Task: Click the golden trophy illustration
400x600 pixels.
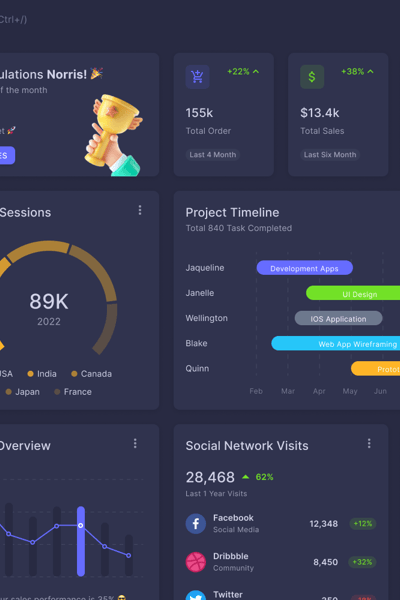Action: pyautogui.click(x=114, y=135)
